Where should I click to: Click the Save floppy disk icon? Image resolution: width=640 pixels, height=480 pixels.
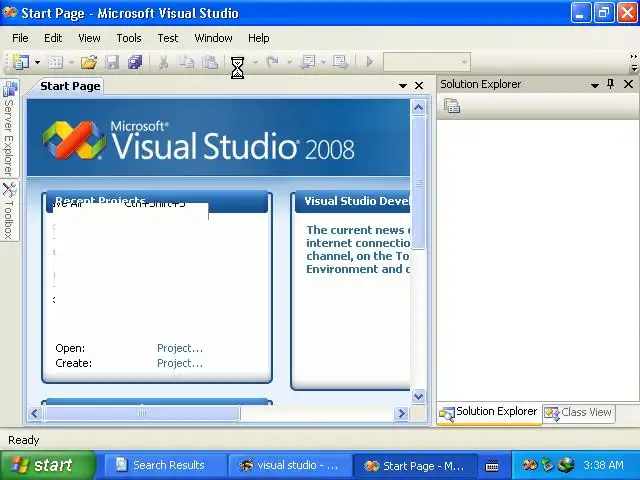pyautogui.click(x=112, y=62)
